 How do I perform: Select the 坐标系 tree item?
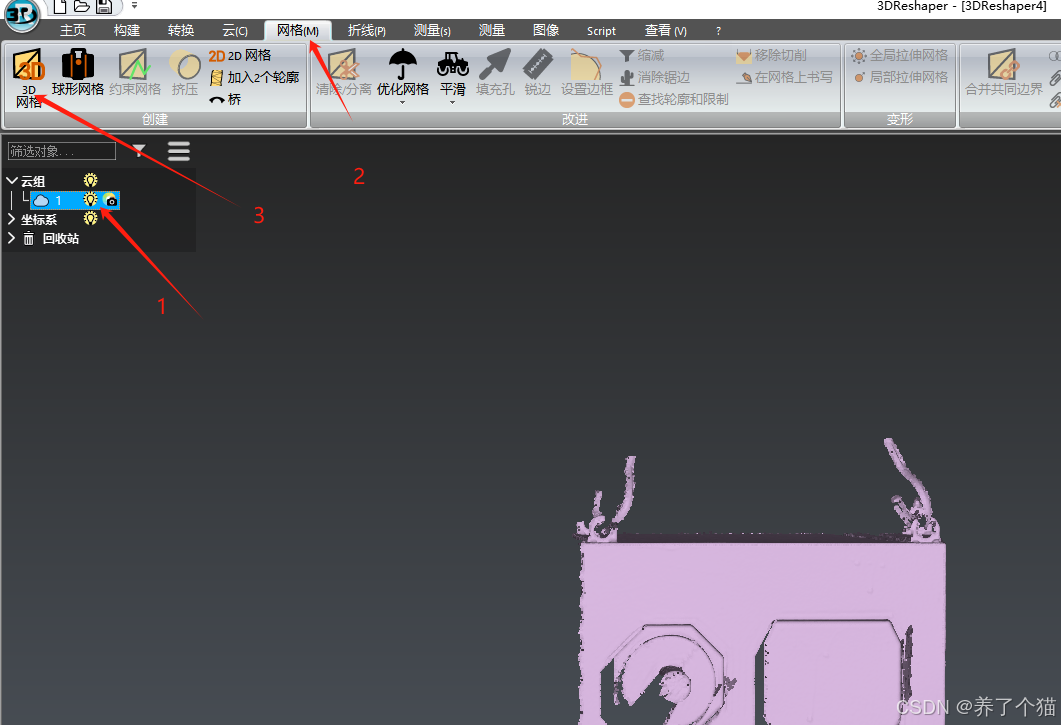39,219
